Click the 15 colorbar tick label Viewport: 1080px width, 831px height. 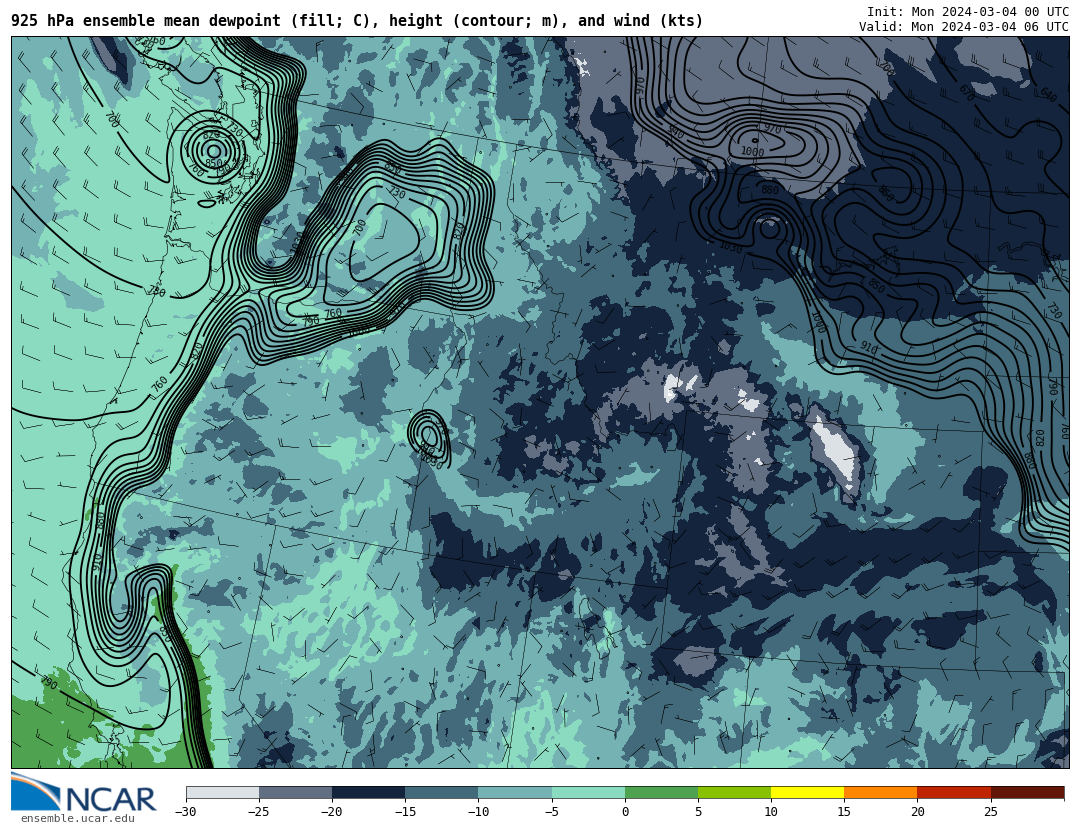click(x=844, y=812)
